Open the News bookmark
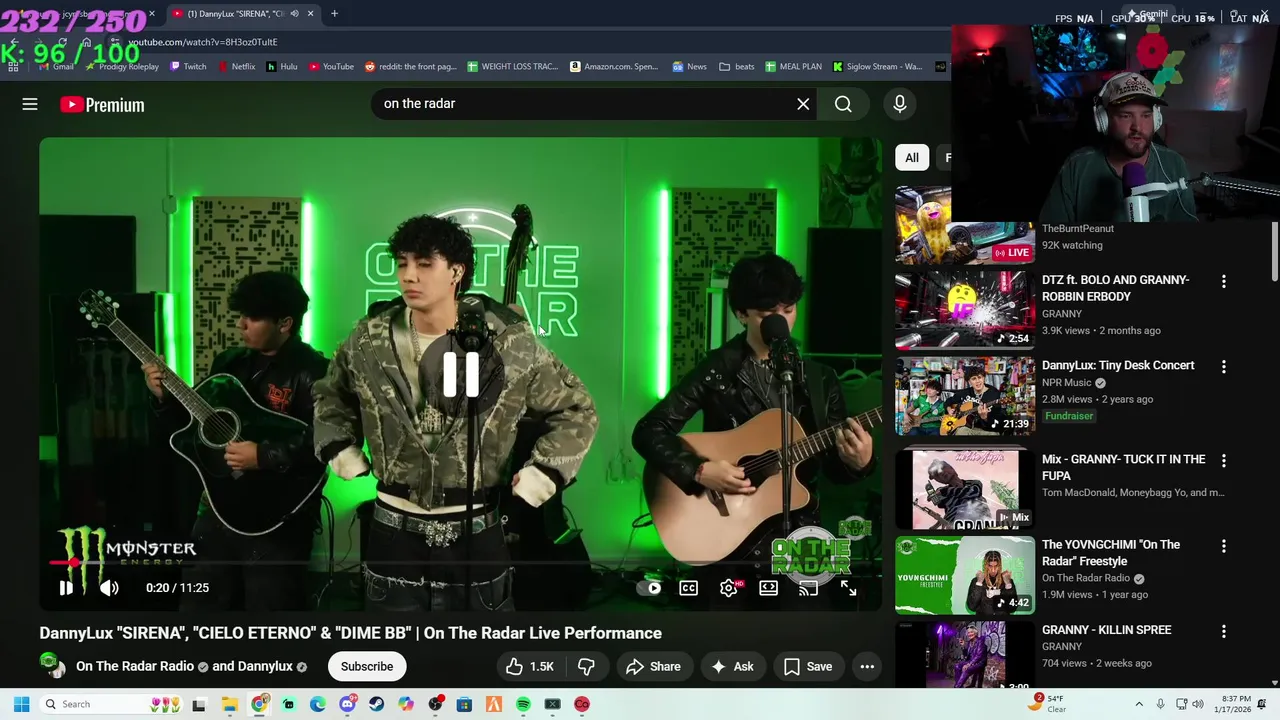This screenshot has width=1280, height=720. pos(689,67)
